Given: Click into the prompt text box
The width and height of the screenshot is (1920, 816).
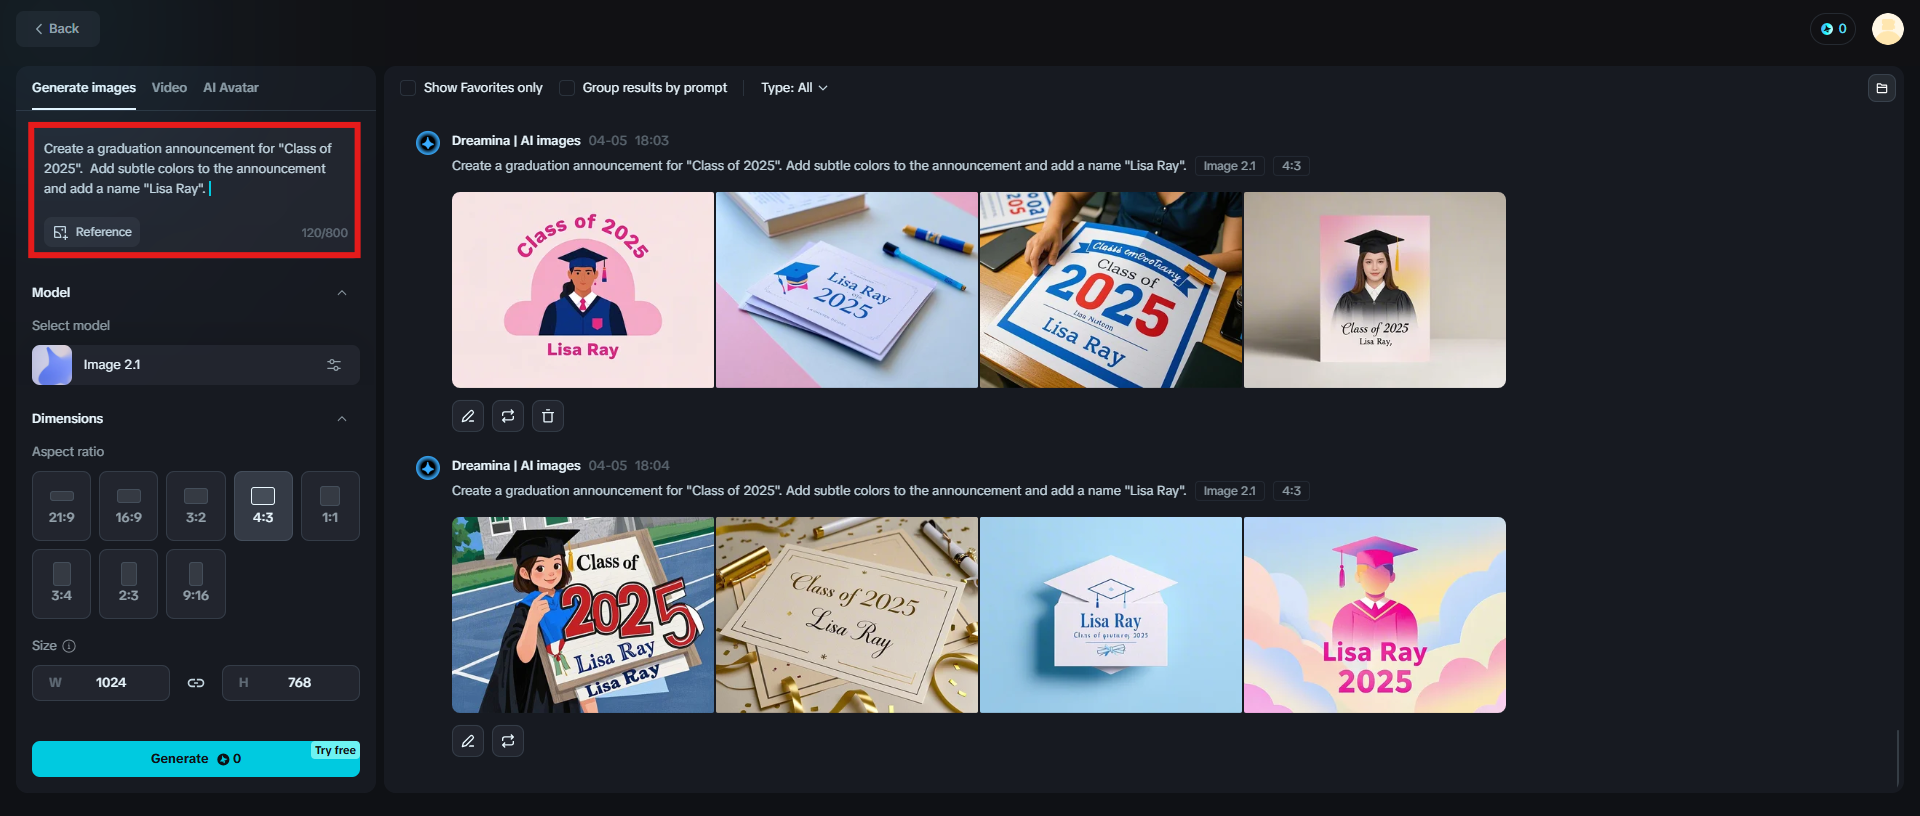Looking at the screenshot, I should 194,169.
